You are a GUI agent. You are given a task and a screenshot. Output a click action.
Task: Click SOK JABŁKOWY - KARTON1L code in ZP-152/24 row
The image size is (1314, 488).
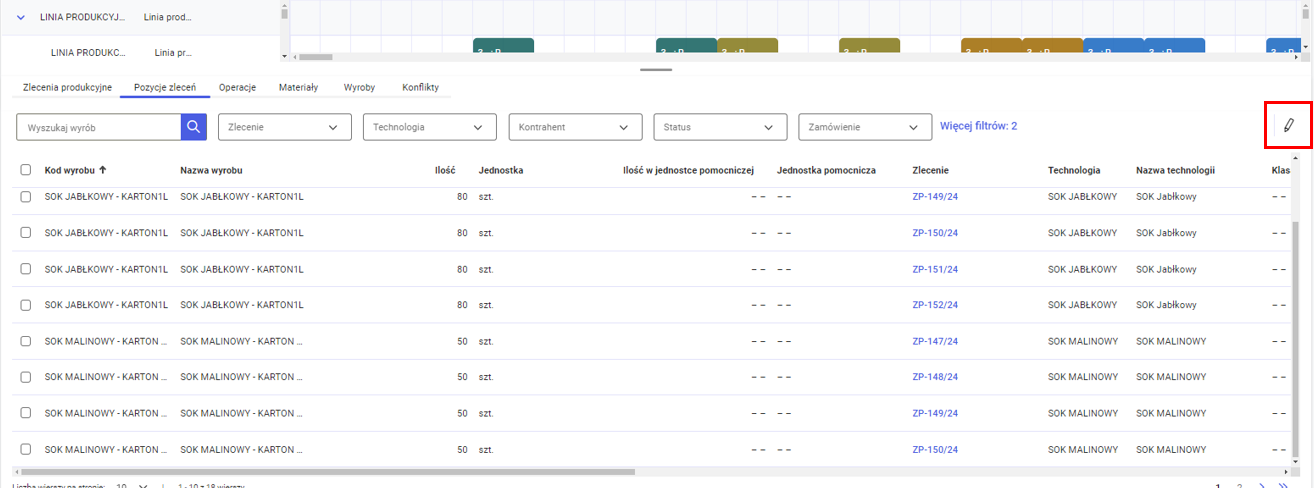coord(106,305)
